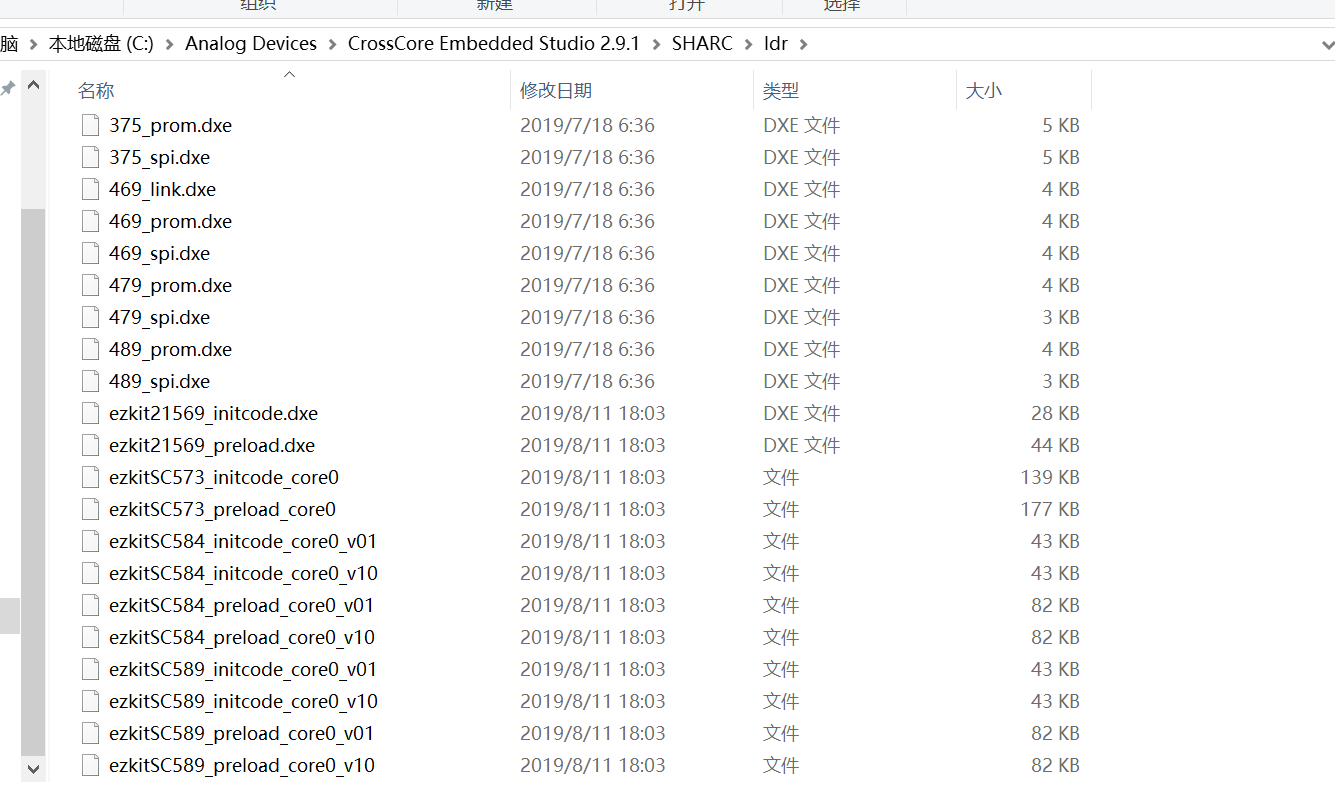This screenshot has height=806, width=1335.
Task: Select file name 479_spi.dxe
Action: 159,317
